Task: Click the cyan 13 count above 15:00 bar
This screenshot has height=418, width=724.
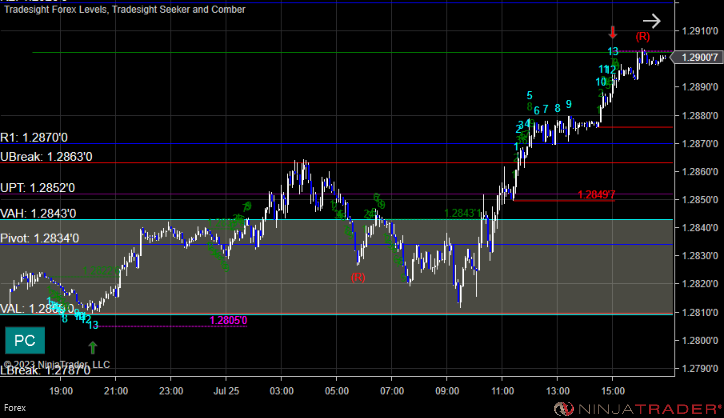Action: (613, 51)
